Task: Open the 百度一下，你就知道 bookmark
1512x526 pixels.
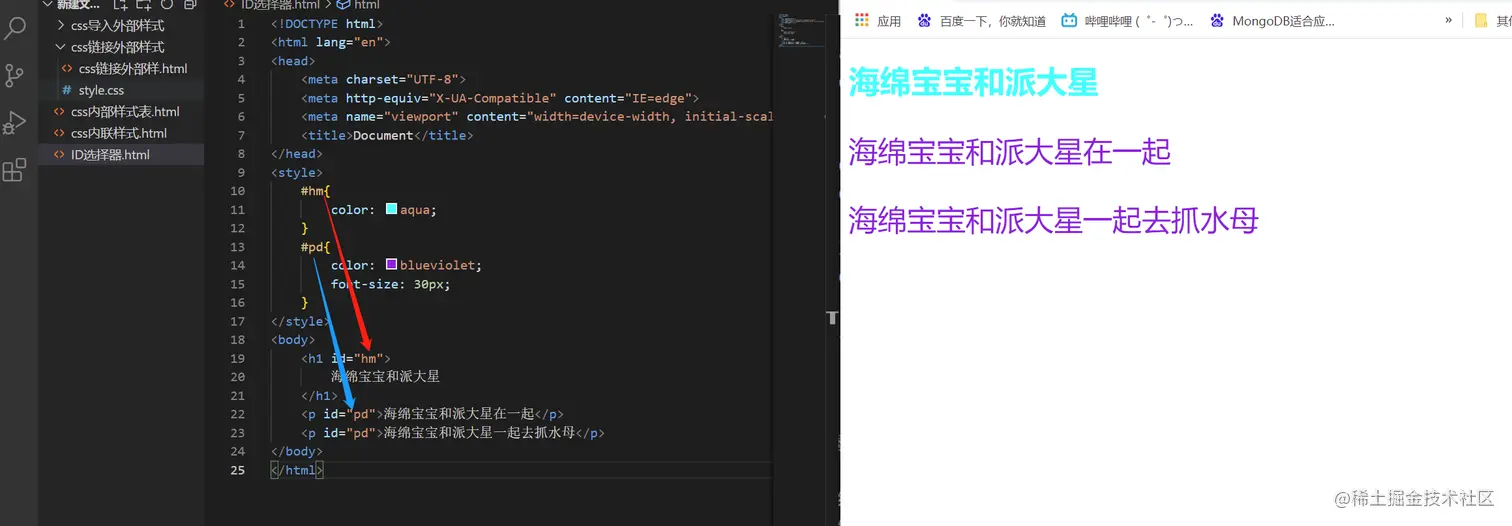Action: coord(981,20)
